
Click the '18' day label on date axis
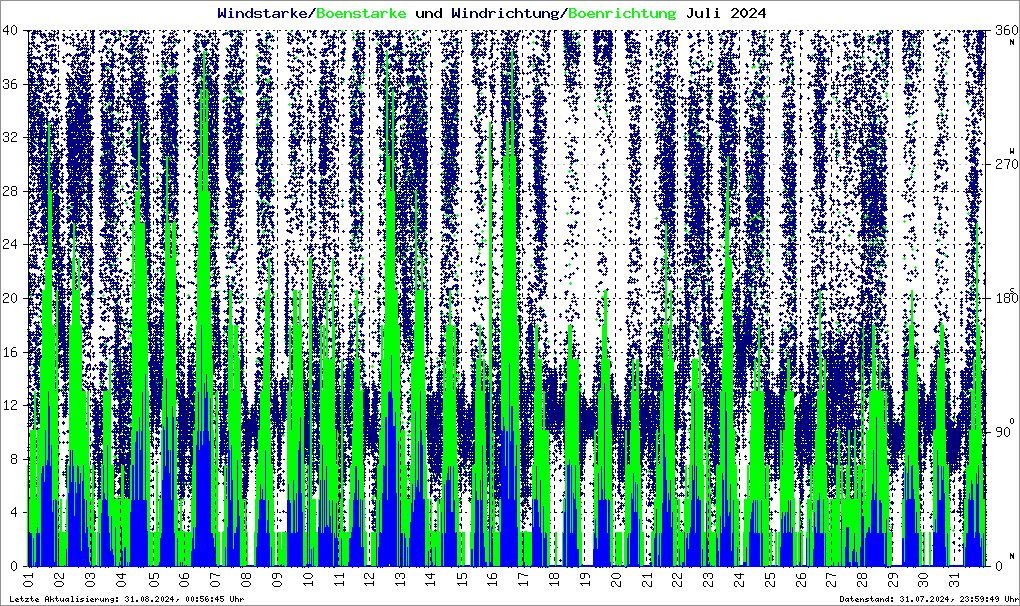554,577
